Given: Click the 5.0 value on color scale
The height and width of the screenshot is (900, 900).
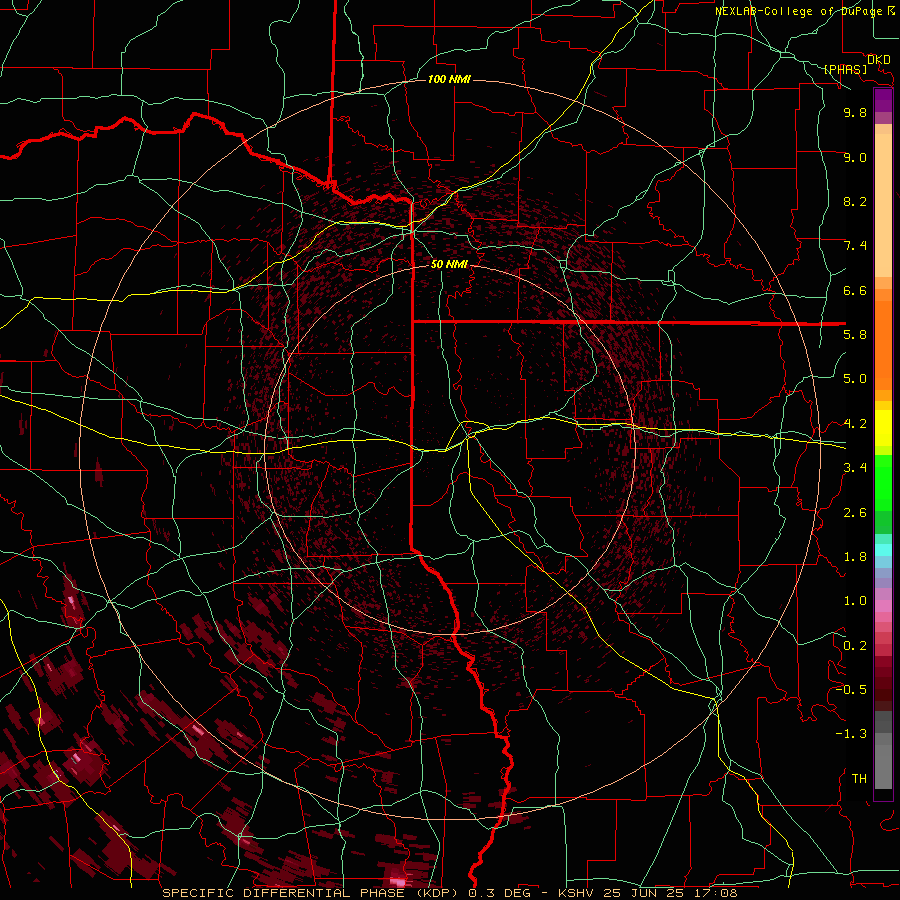Looking at the screenshot, I should [x=855, y=379].
